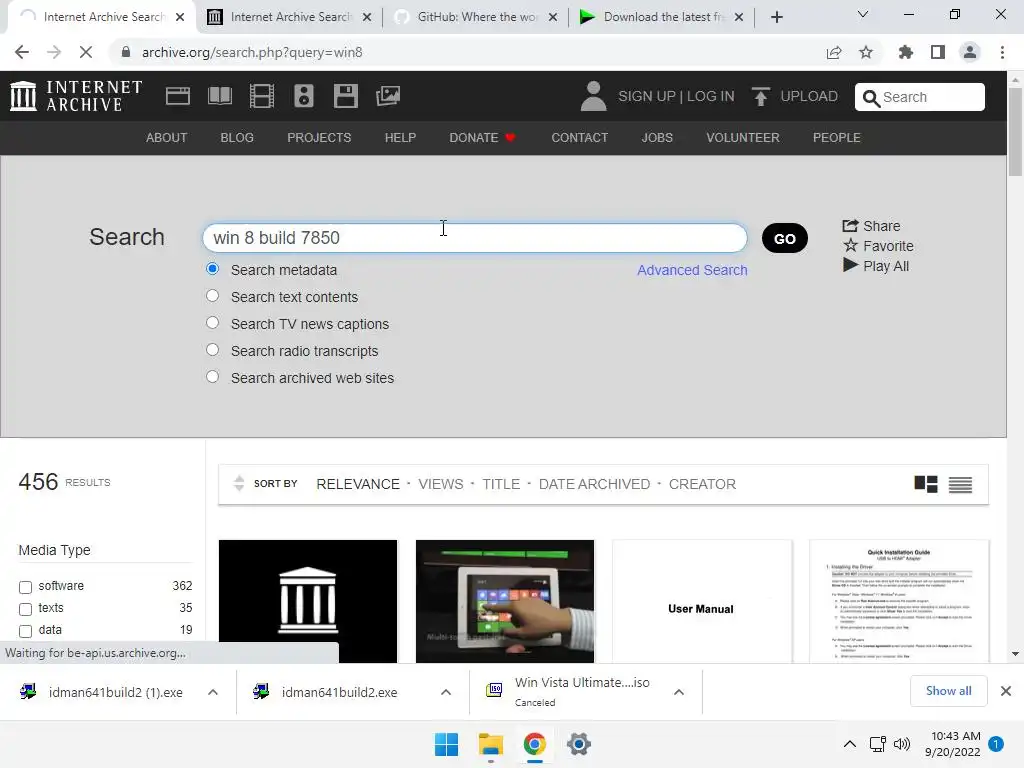Viewport: 1024px width, 768px height.
Task: Open the Chrome extensions puzzle icon
Action: pos(906,52)
